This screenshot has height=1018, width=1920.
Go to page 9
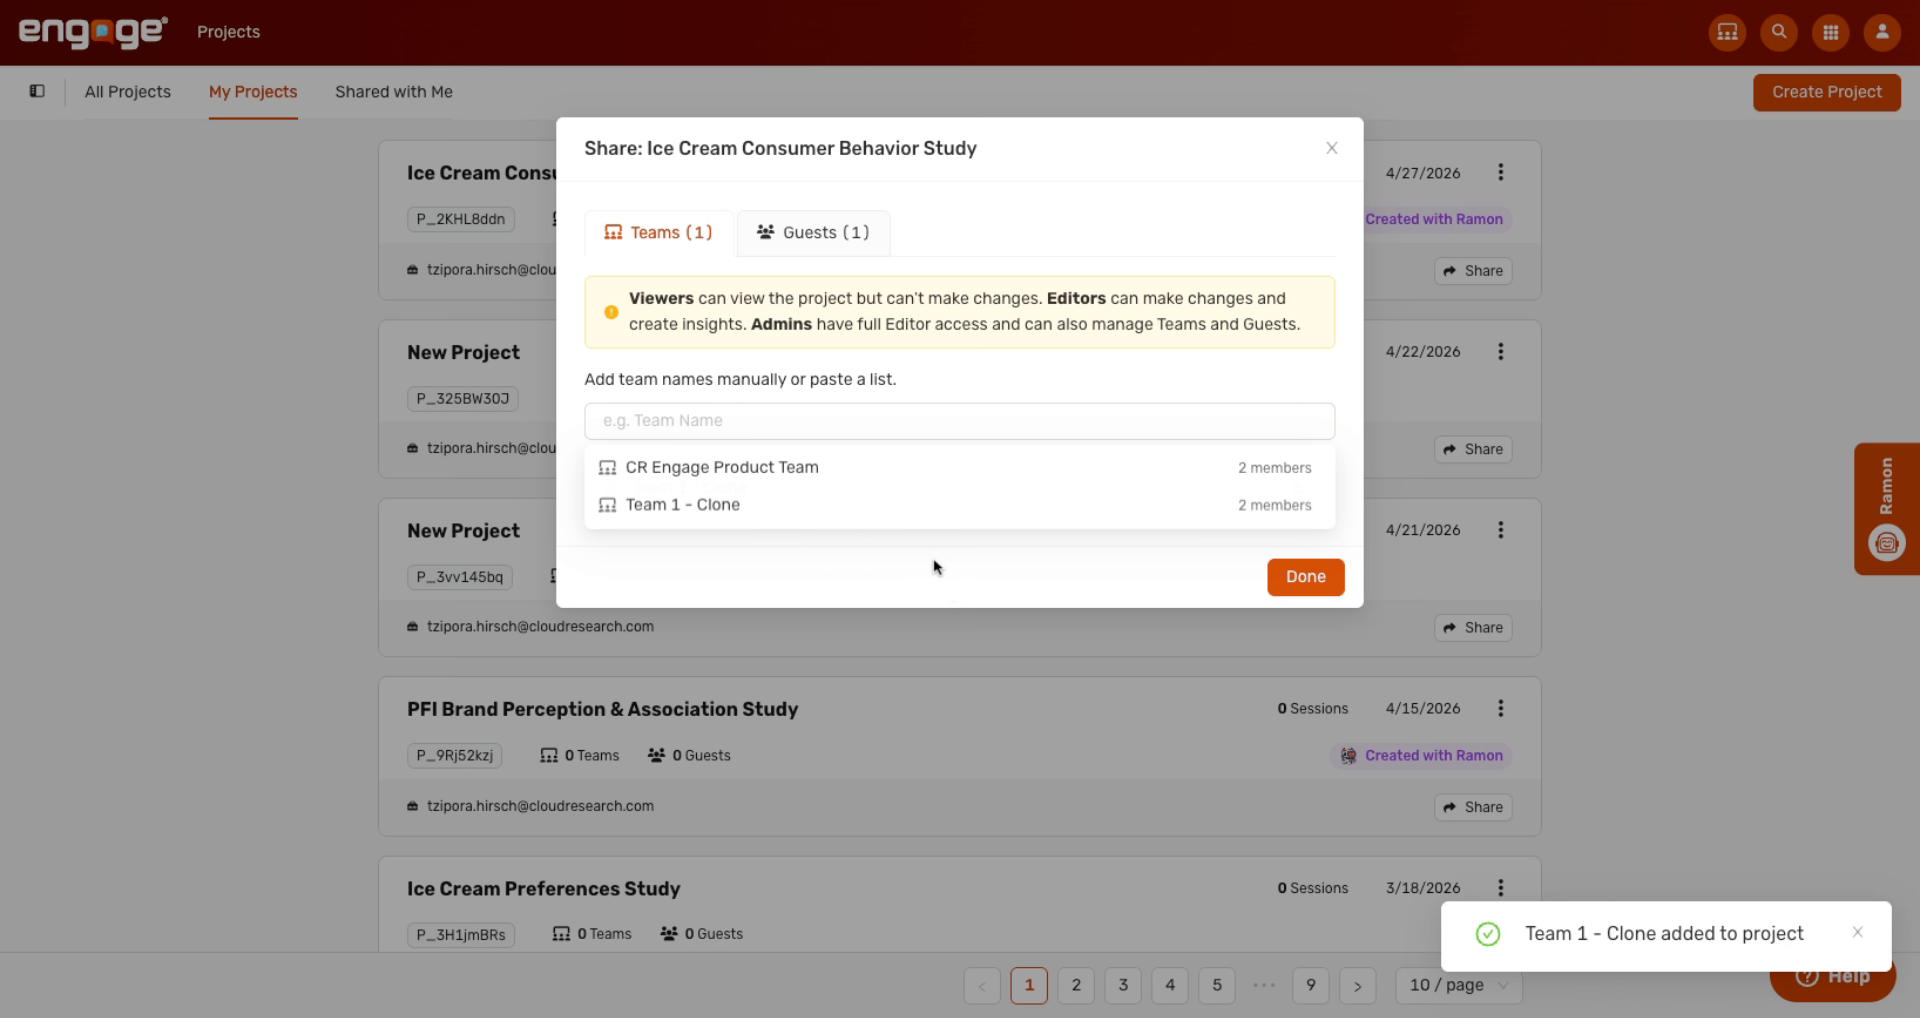point(1311,985)
